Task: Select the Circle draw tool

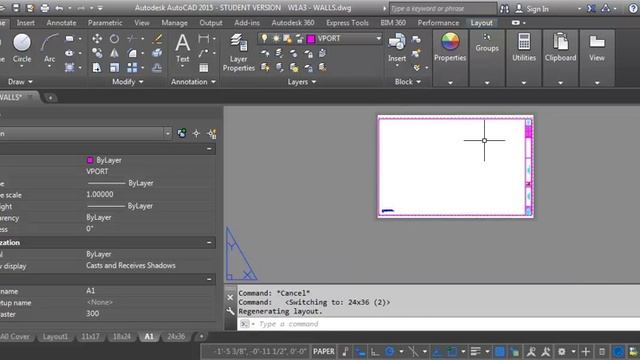Action: pyautogui.click(x=22, y=48)
